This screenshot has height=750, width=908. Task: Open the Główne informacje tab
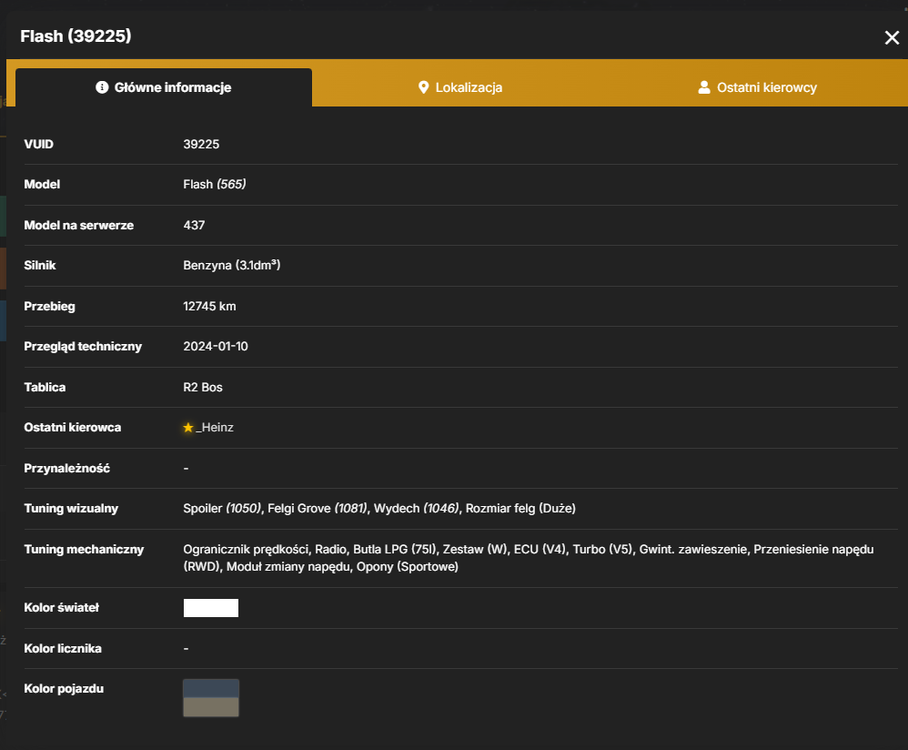point(164,87)
